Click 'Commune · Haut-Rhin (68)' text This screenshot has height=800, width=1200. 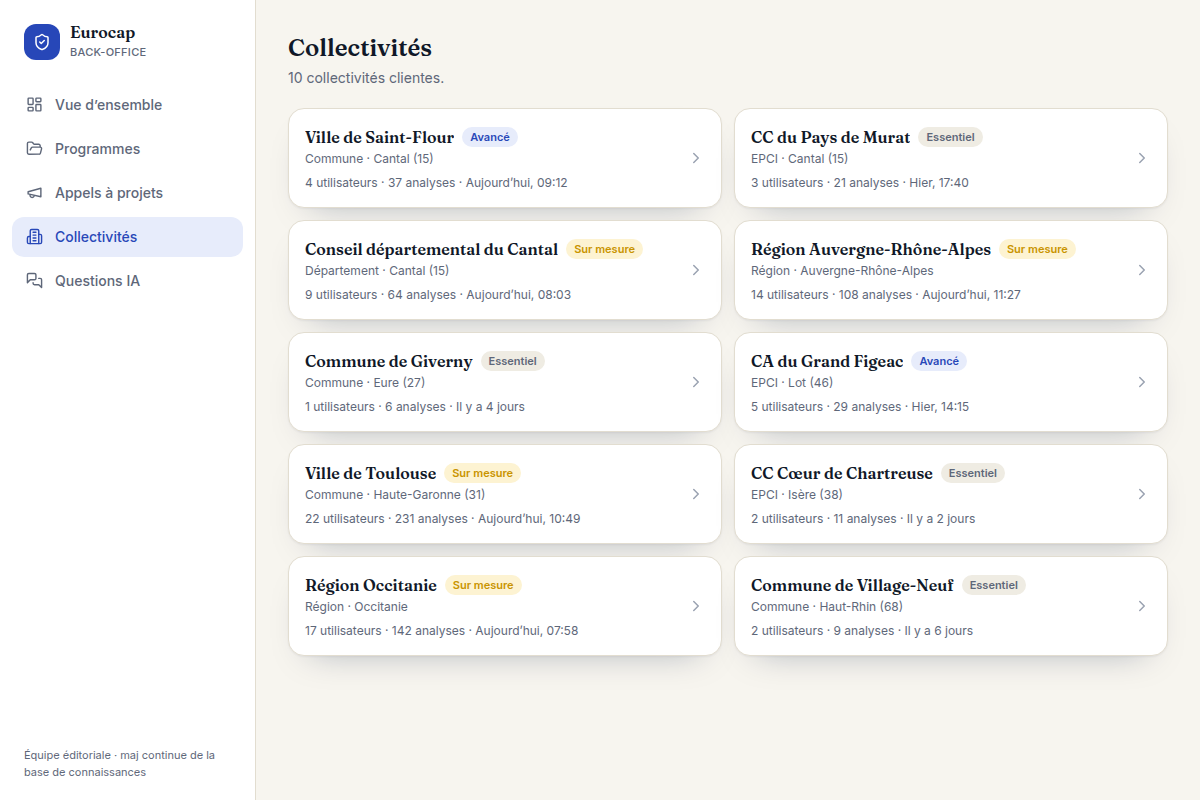[x=827, y=607]
